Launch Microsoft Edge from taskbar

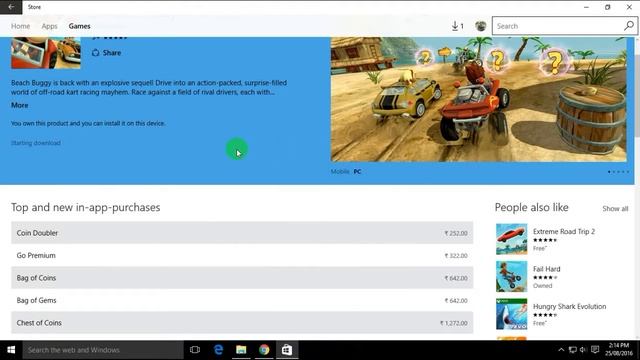[218, 350]
